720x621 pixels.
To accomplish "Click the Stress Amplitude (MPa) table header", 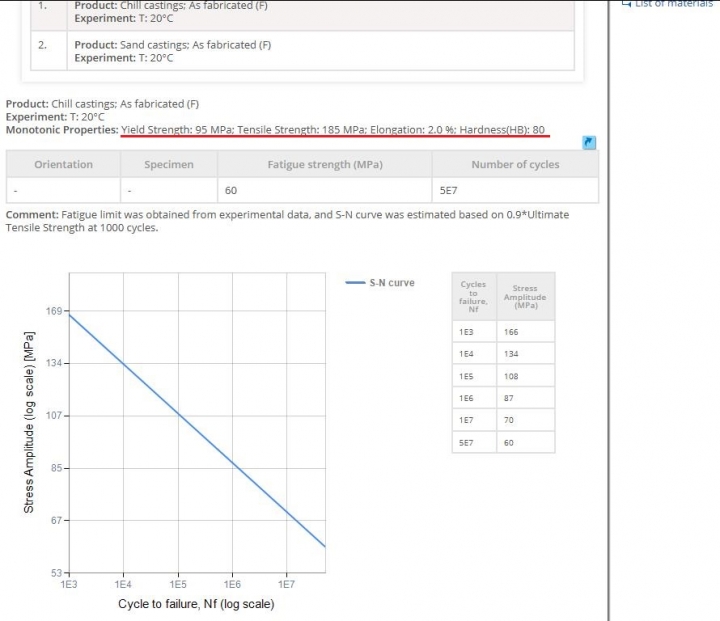I will 525,297.
